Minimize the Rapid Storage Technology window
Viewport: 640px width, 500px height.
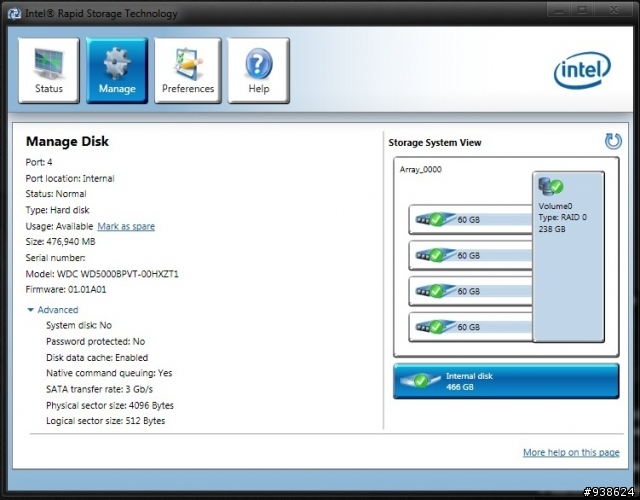point(559,10)
